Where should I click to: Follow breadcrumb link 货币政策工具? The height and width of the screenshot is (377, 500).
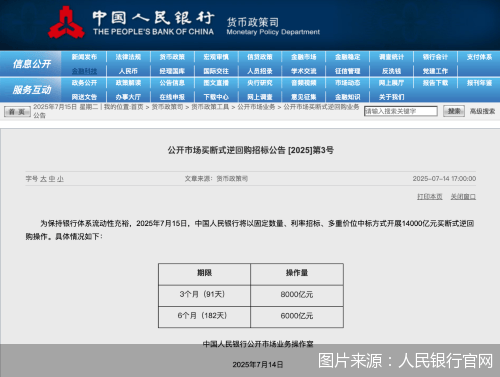coord(210,107)
